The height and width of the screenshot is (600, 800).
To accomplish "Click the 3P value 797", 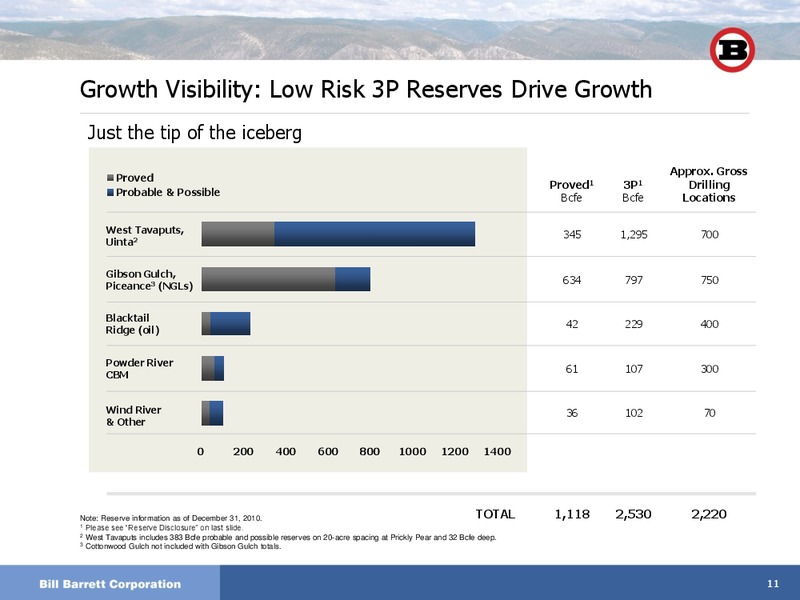I will click(634, 280).
